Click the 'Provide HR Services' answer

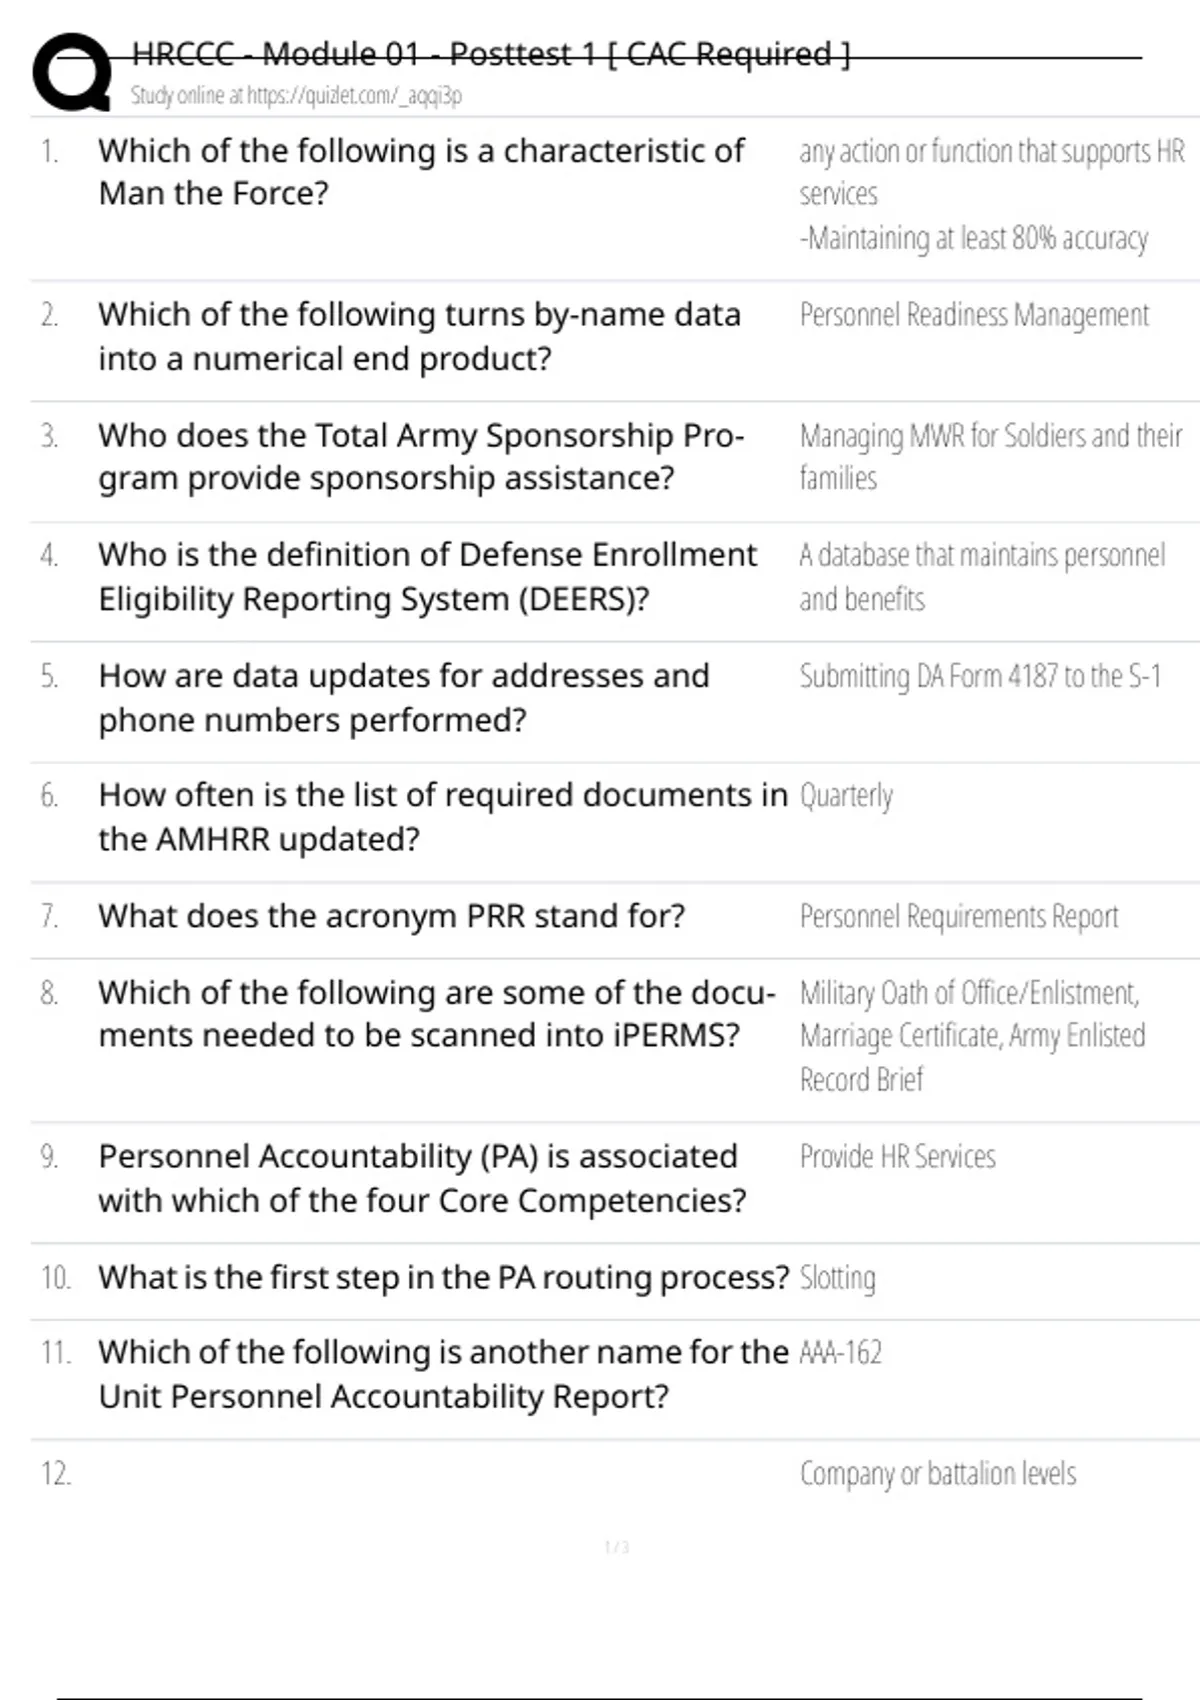(897, 1157)
